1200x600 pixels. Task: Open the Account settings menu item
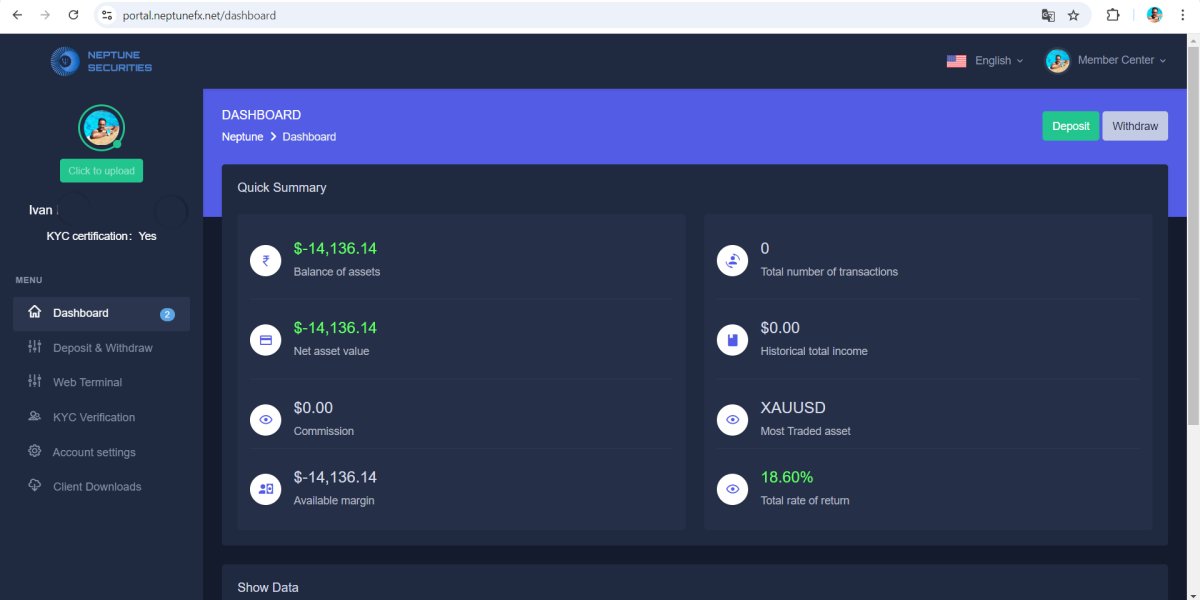101,452
